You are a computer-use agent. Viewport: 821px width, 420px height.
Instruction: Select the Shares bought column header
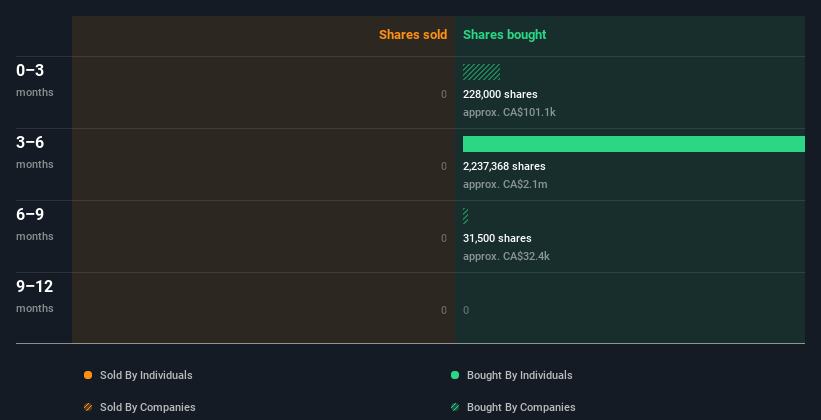(504, 35)
